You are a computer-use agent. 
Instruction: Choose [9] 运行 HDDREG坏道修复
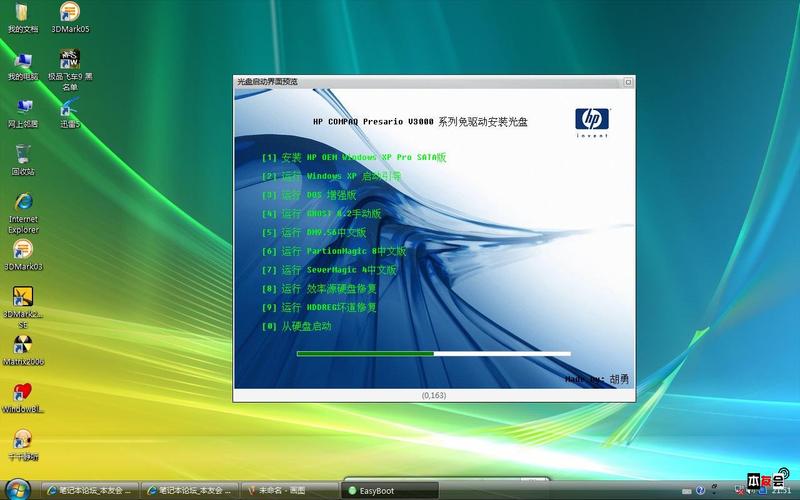pyautogui.click(x=319, y=308)
